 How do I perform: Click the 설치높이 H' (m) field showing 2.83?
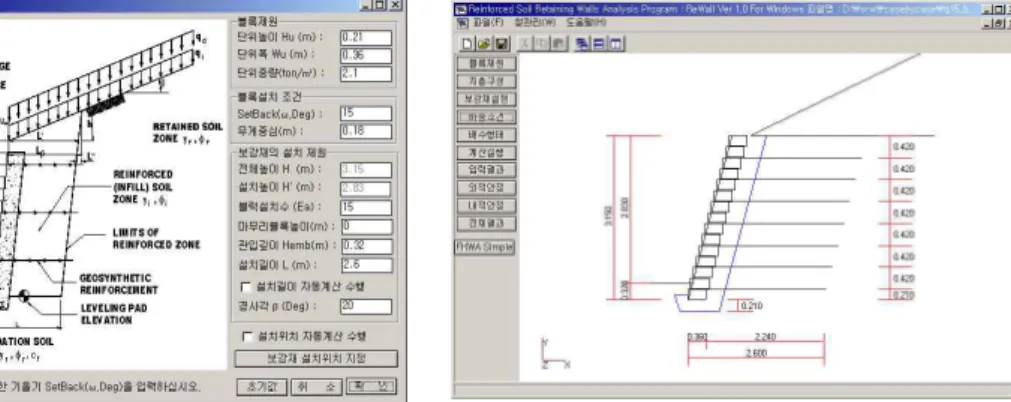pos(366,189)
